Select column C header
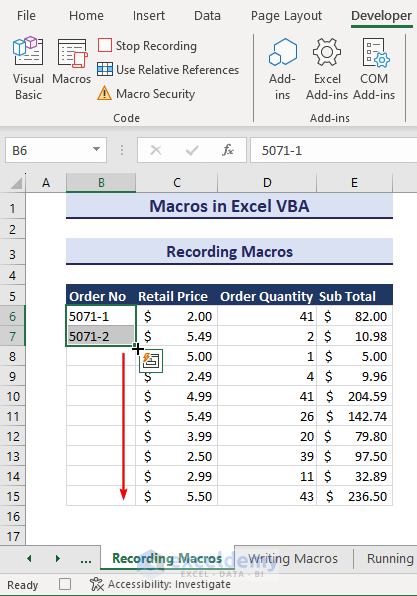The width and height of the screenshot is (417, 596). click(177, 183)
